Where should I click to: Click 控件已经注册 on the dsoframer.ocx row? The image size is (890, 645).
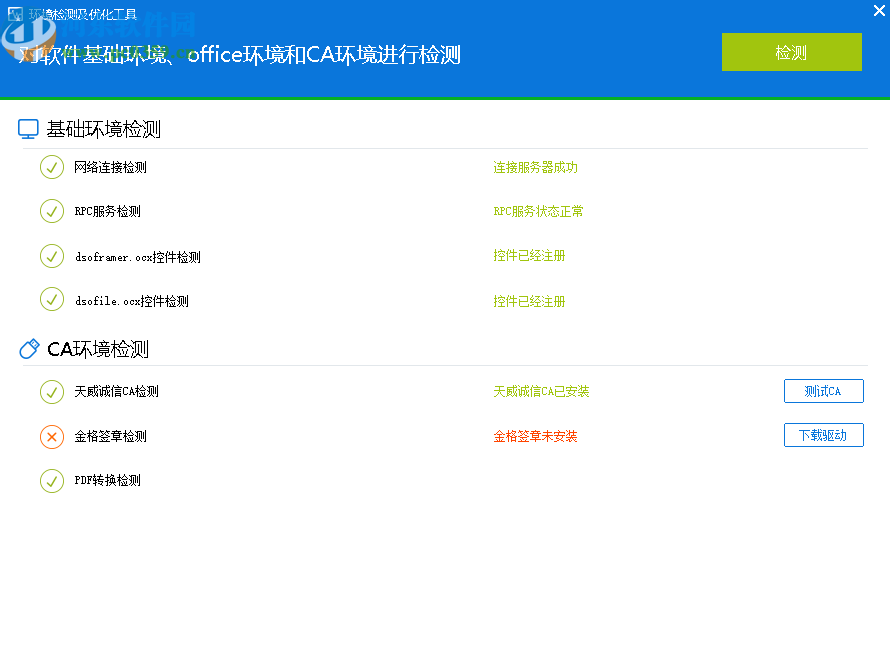pyautogui.click(x=531, y=256)
